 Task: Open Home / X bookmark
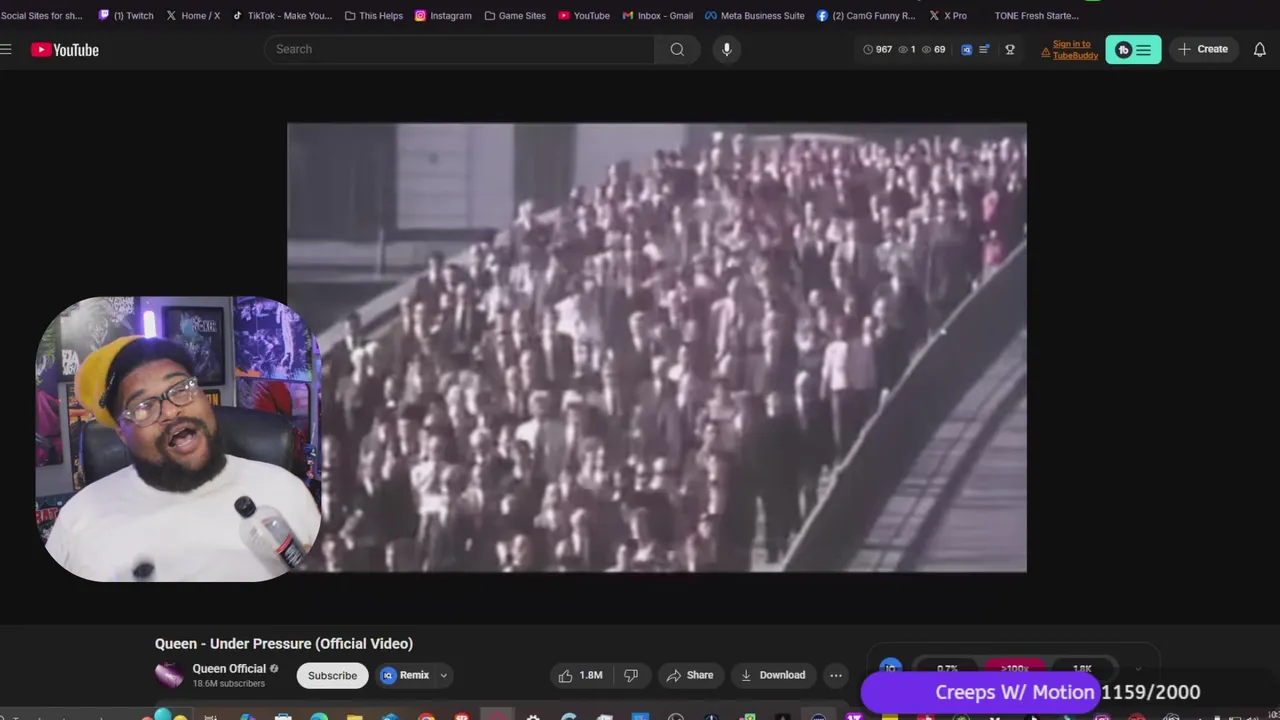[x=193, y=15]
